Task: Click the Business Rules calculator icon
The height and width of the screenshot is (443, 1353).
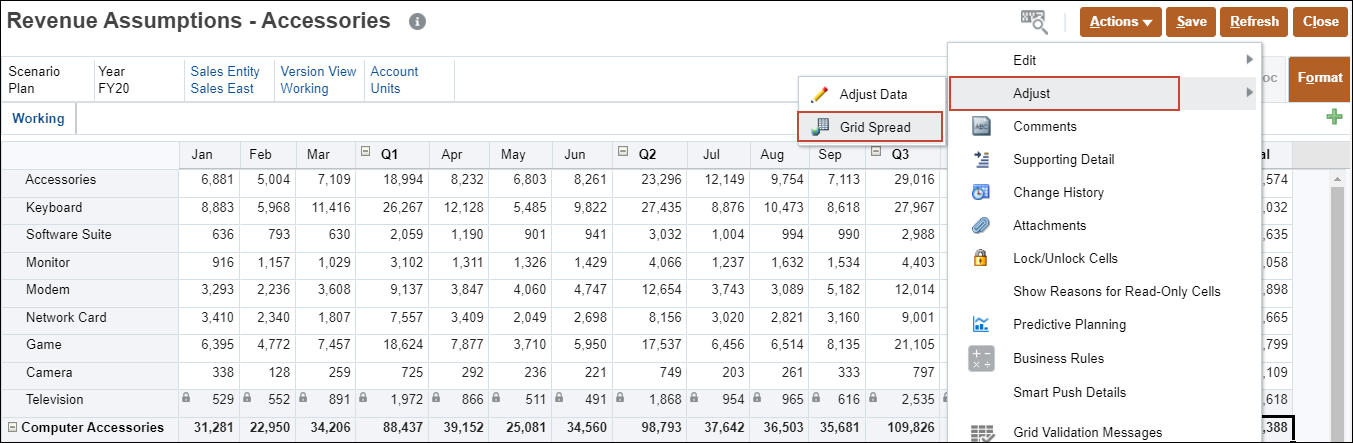Action: [981, 358]
